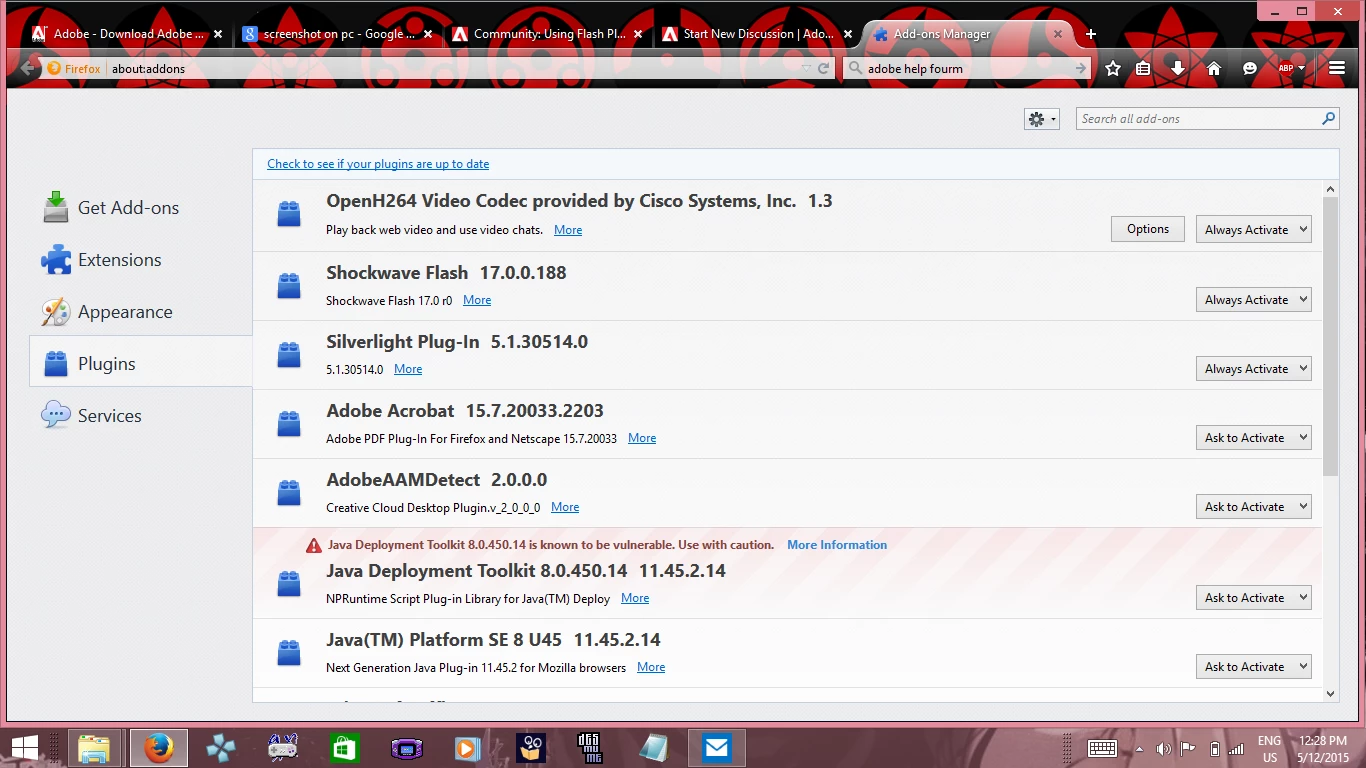Open the Windows Start button
The image size is (1366, 768).
point(24,748)
